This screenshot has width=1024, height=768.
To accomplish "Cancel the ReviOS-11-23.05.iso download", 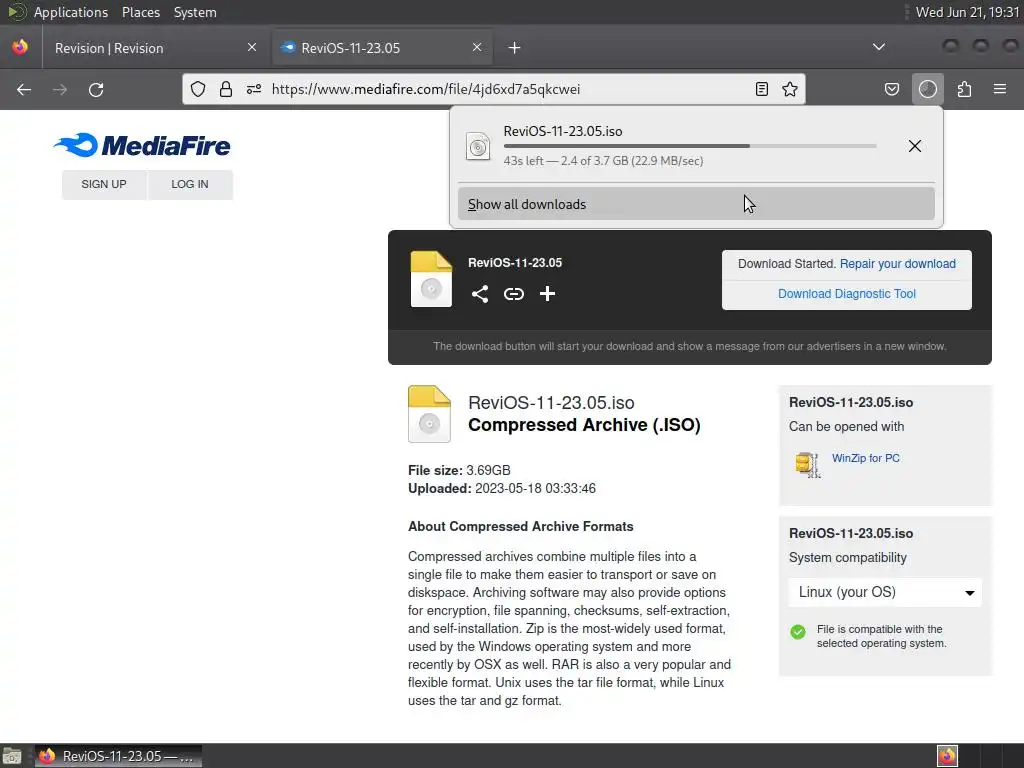I will 914,146.
